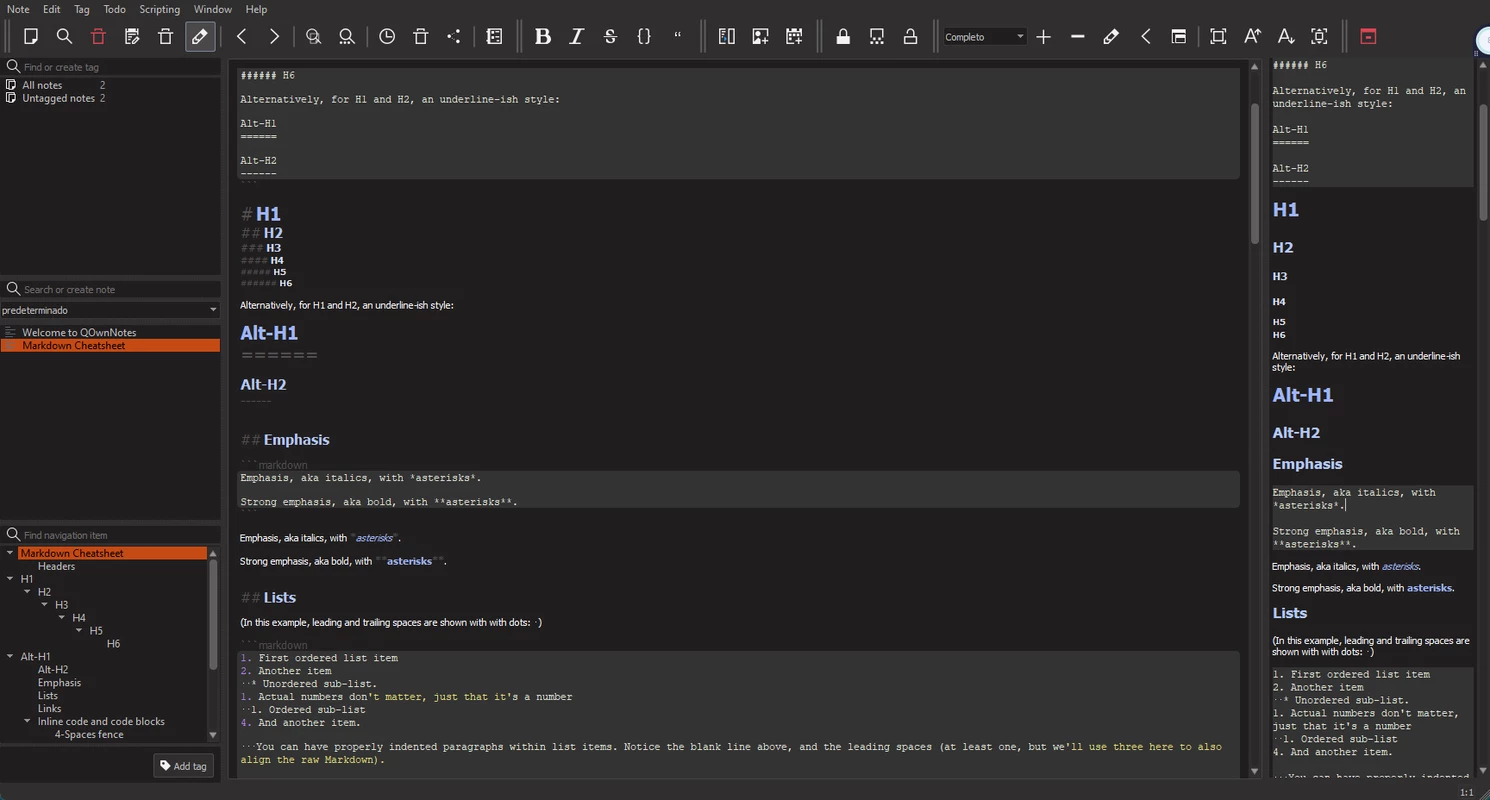The height and width of the screenshot is (800, 1490).
Task: Collapse Markdown Cheatsheet node in navigation tree
Action: coord(11,553)
